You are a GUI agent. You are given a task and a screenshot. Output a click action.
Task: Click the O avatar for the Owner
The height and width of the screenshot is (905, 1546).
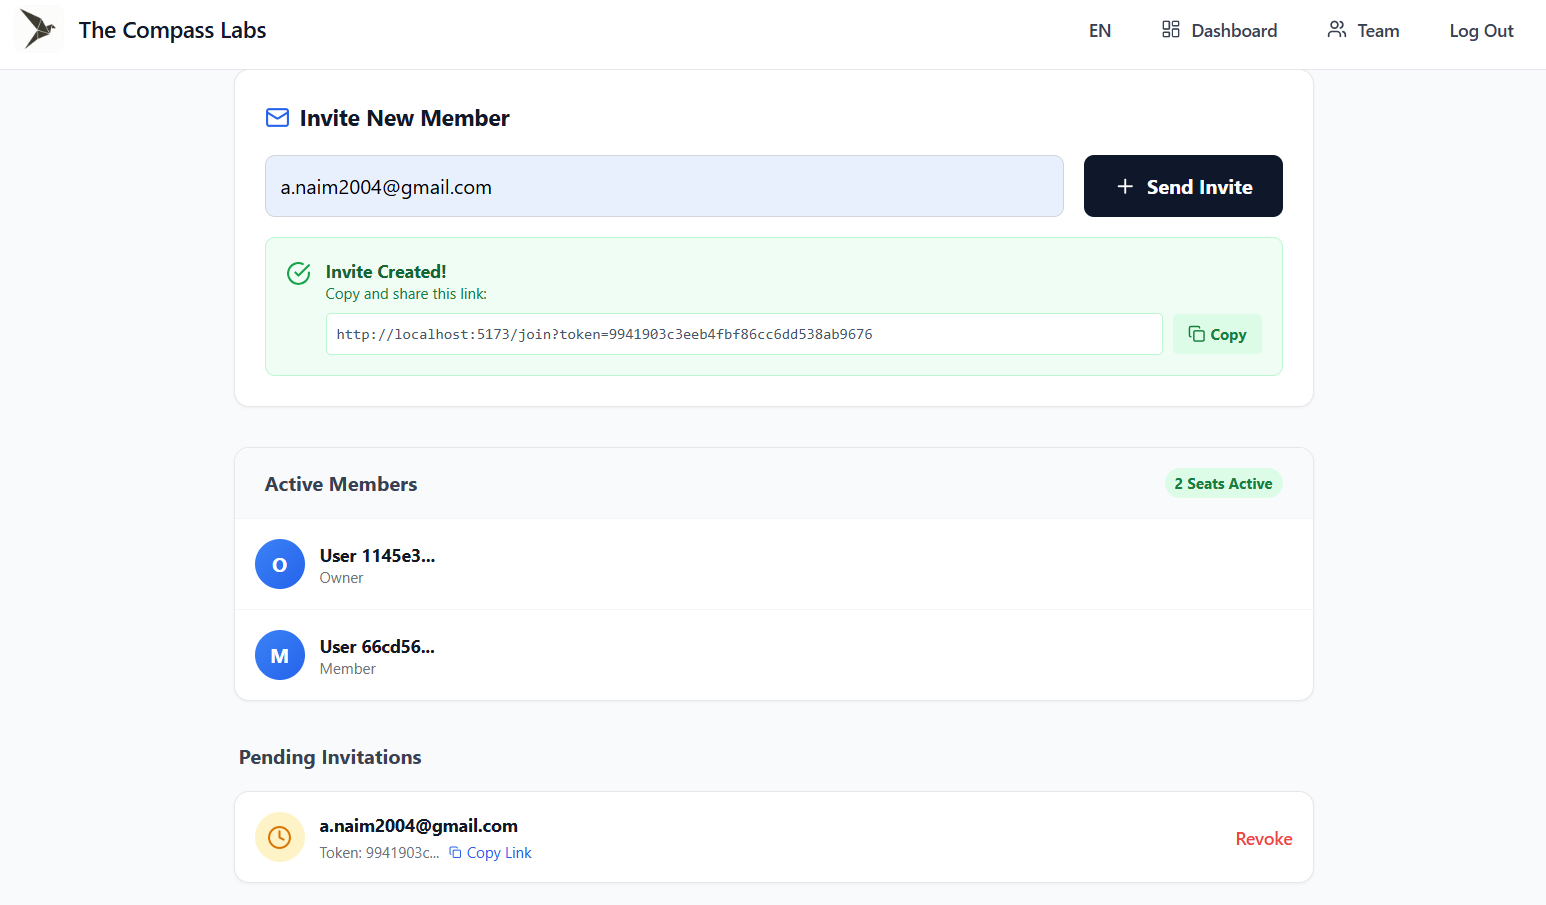(x=280, y=564)
